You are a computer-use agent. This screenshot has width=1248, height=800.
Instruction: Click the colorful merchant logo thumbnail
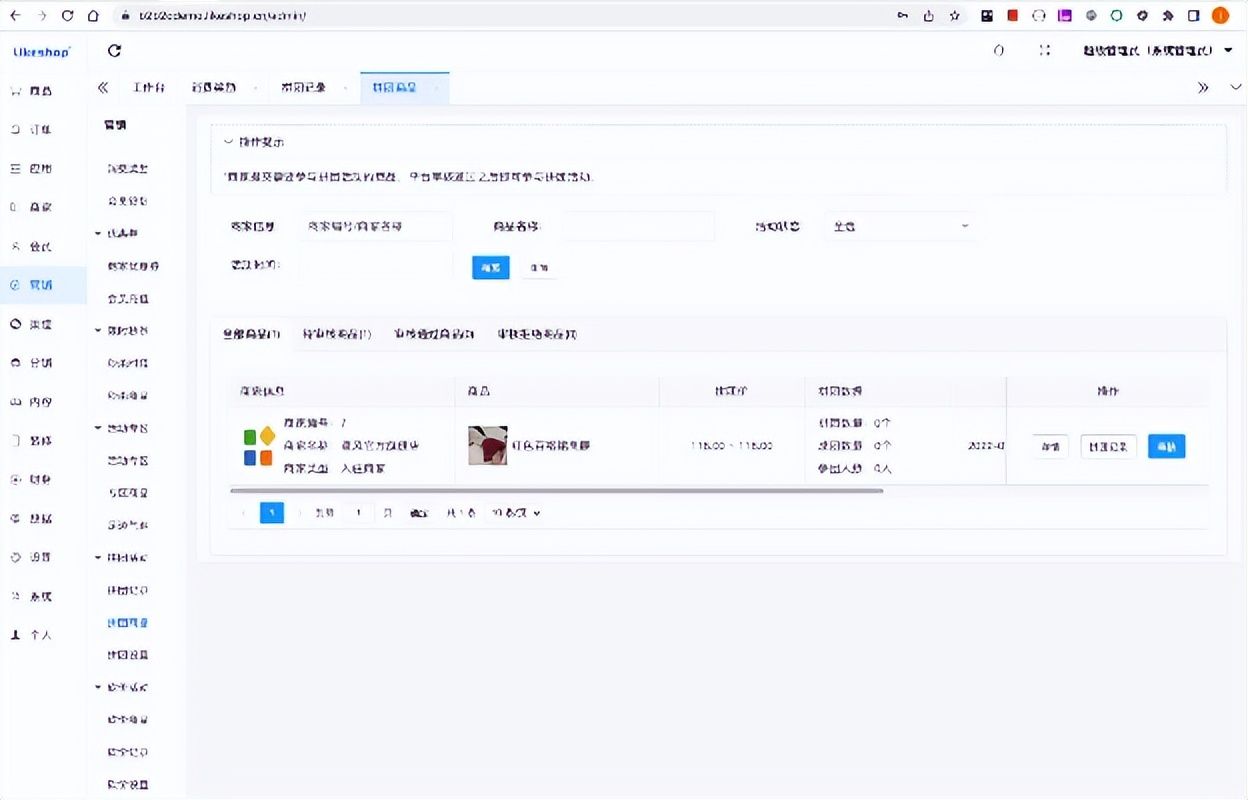259,447
